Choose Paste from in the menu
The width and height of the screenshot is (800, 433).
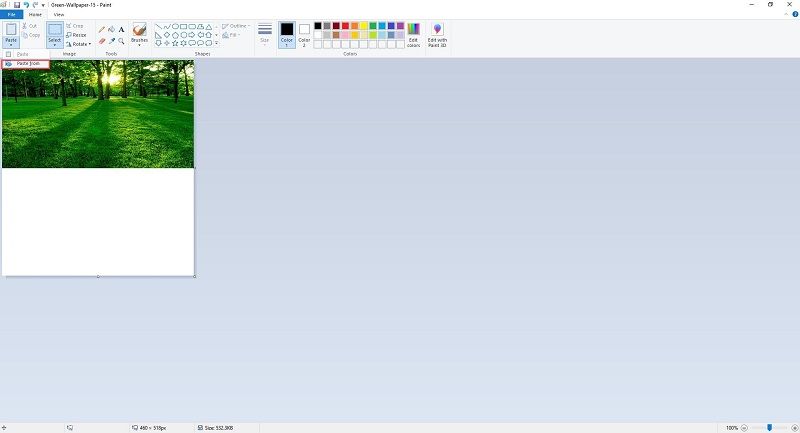pyautogui.click(x=27, y=63)
